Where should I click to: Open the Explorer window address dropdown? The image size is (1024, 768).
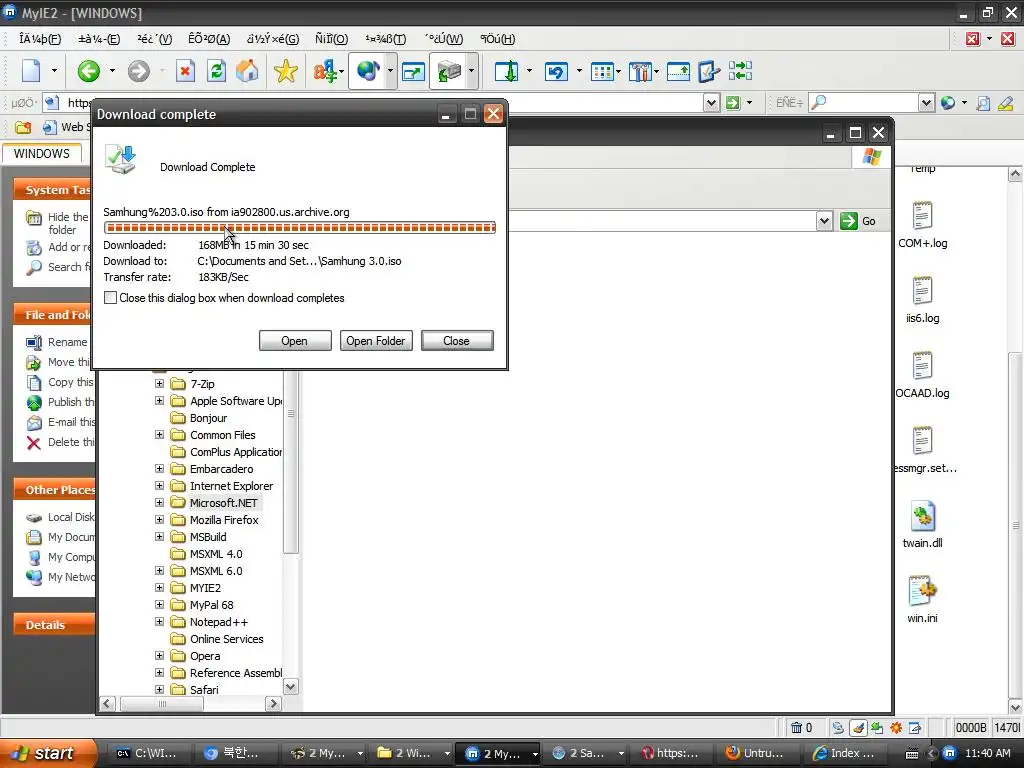point(824,221)
